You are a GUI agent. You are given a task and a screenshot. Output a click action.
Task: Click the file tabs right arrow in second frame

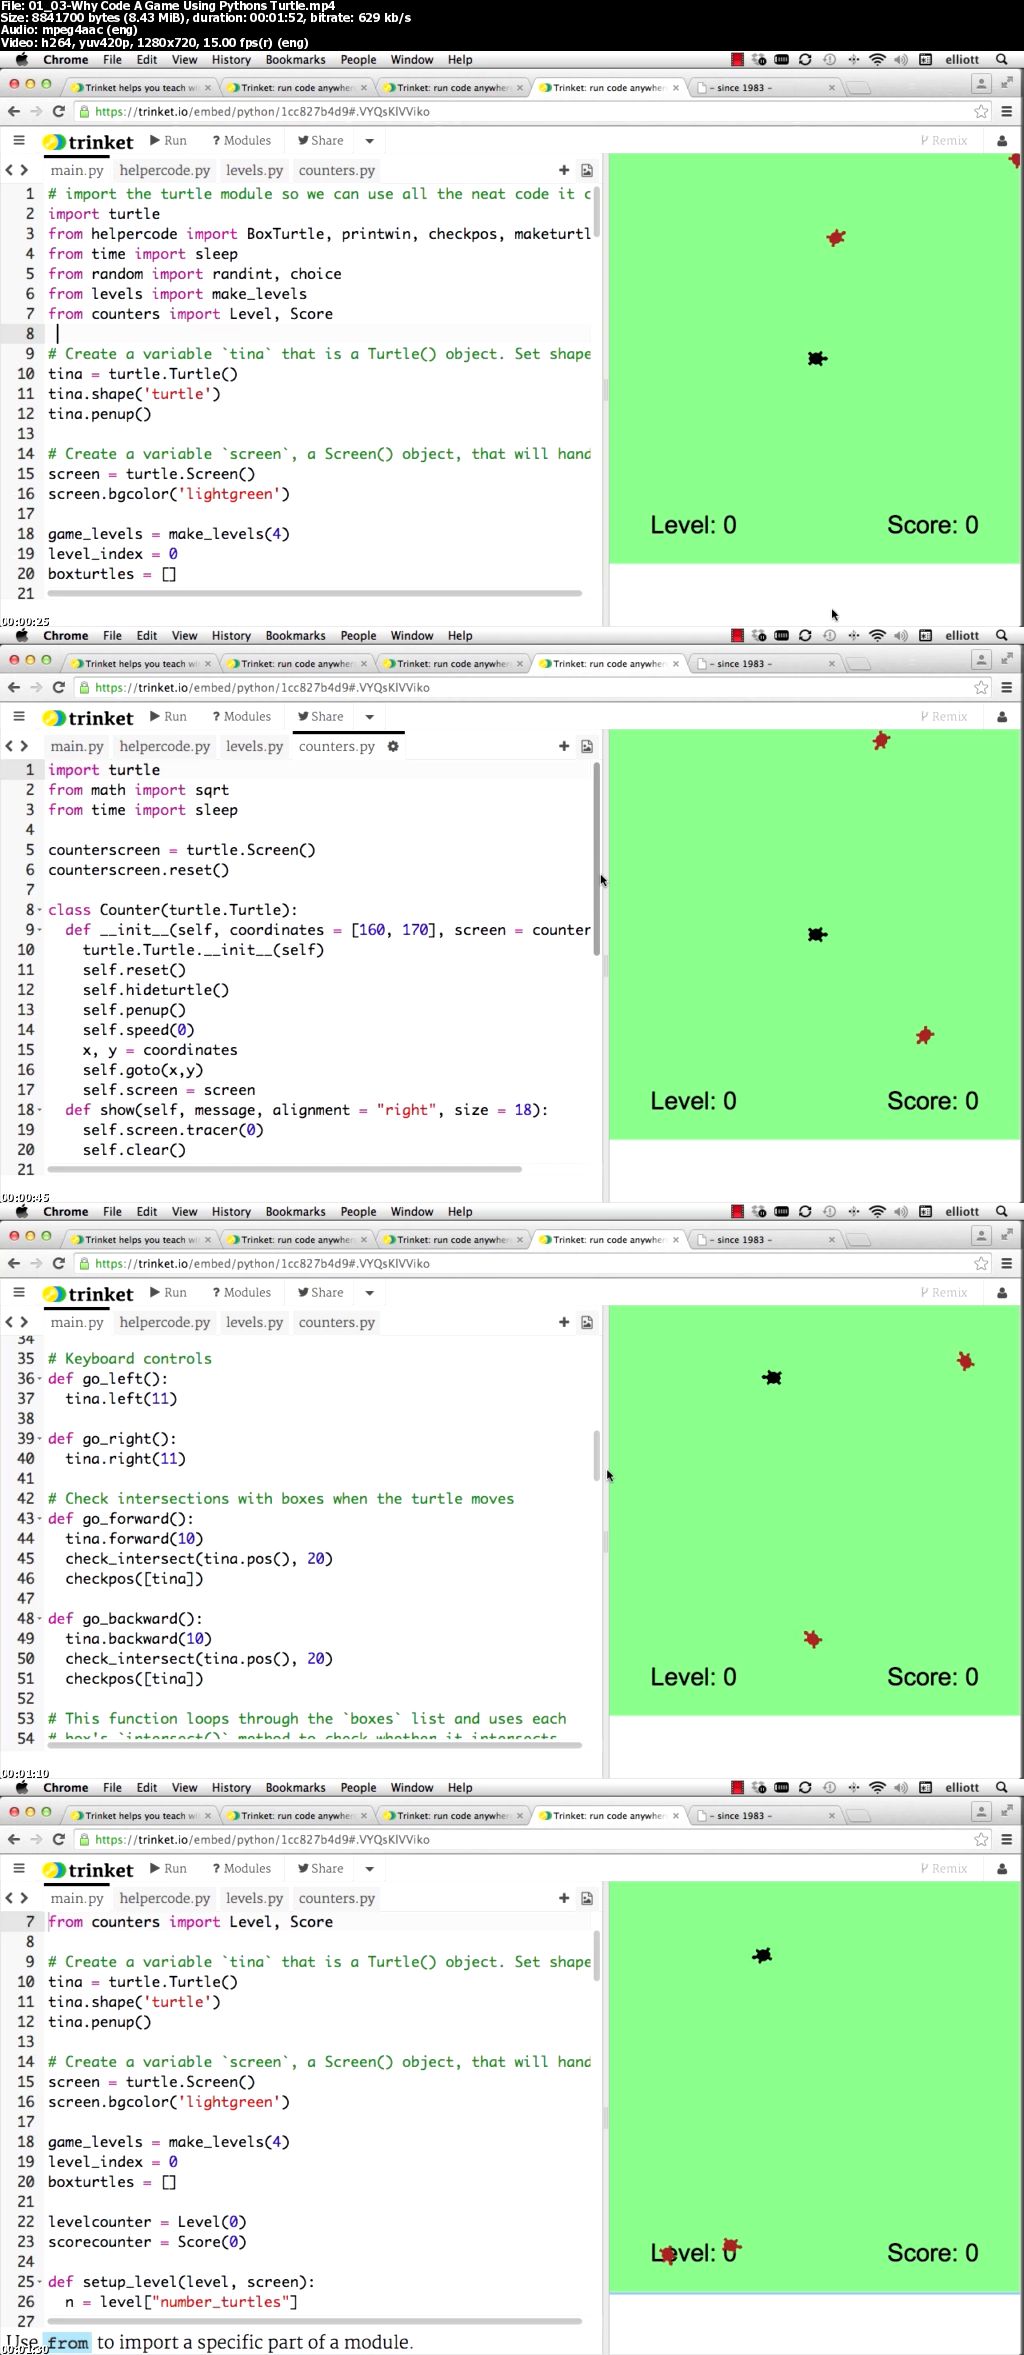point(24,747)
